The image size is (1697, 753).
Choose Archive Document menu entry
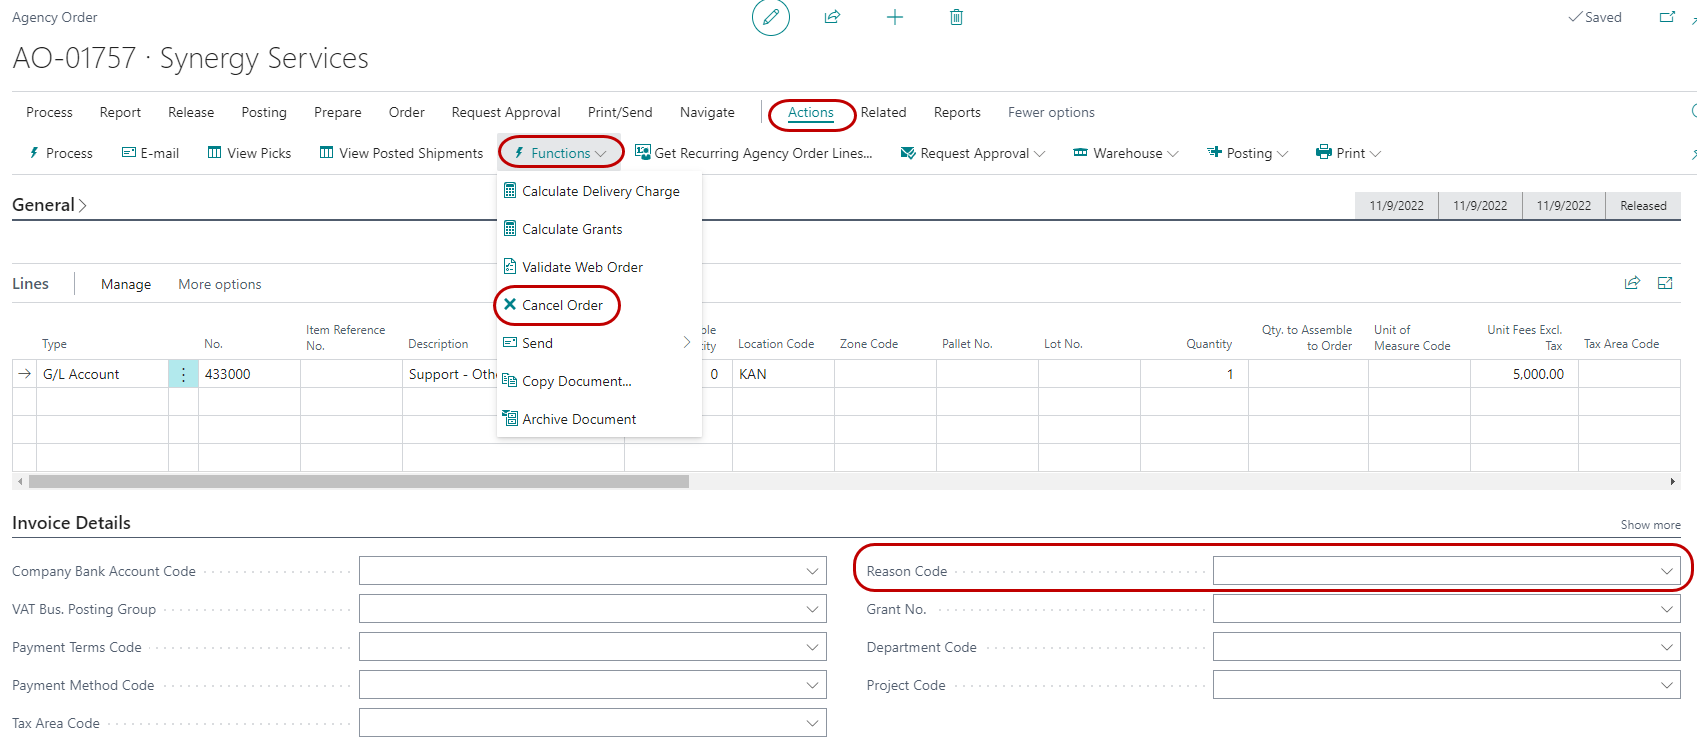tap(578, 419)
